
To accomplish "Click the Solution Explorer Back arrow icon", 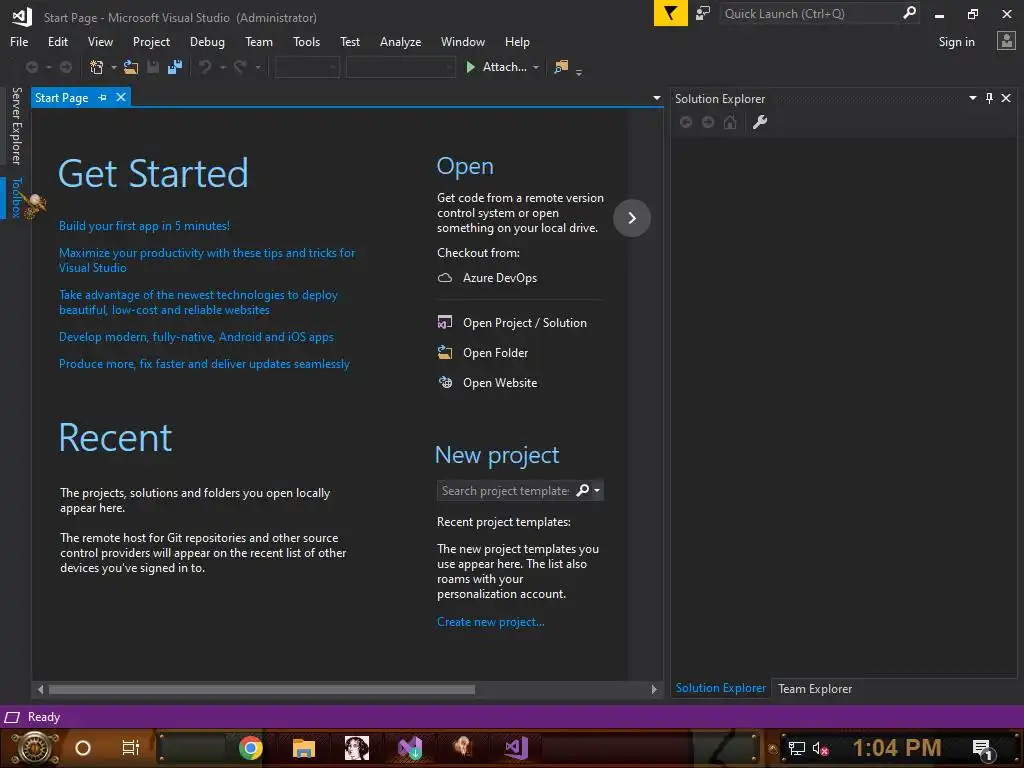I will click(686, 122).
